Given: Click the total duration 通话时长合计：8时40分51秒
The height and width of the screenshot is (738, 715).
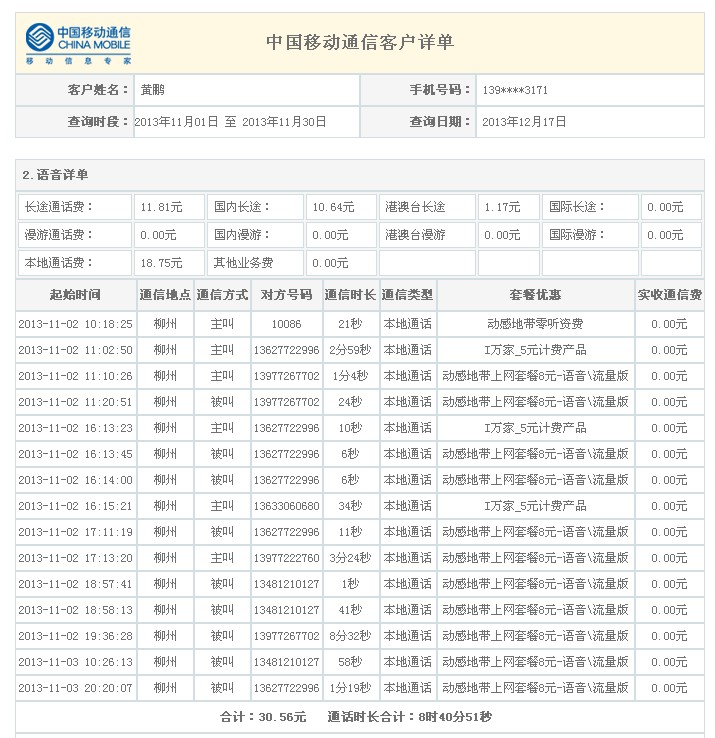Looking at the screenshot, I should (x=410, y=717).
